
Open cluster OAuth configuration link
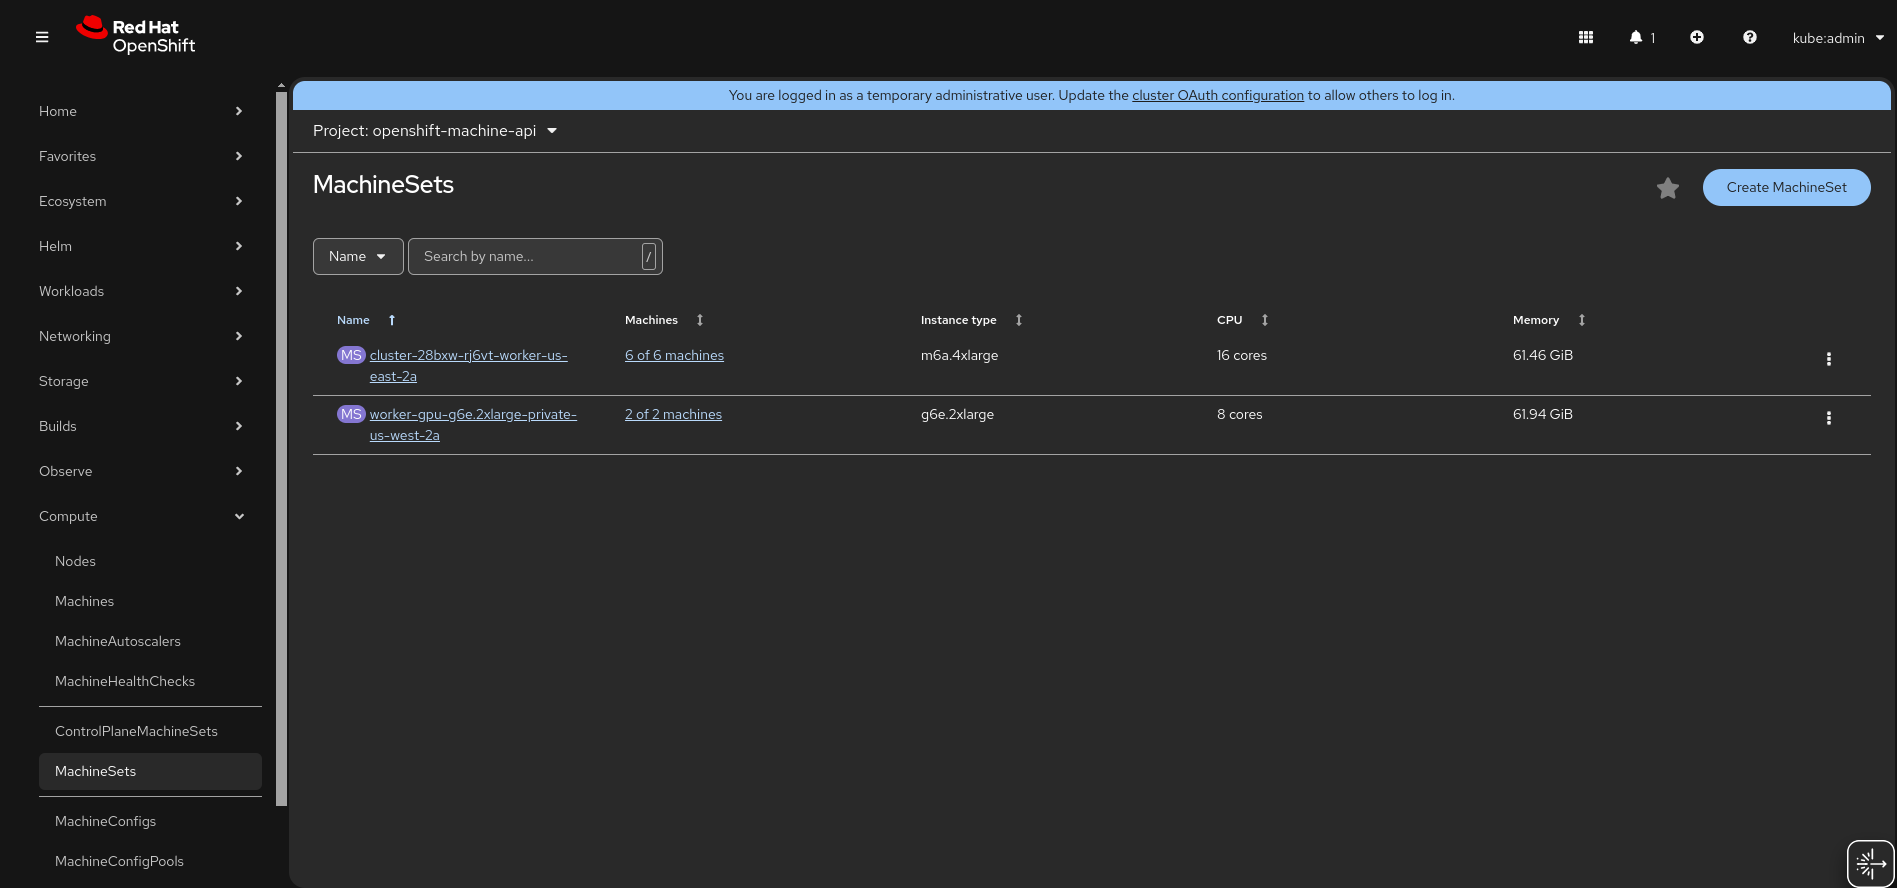[1218, 95]
